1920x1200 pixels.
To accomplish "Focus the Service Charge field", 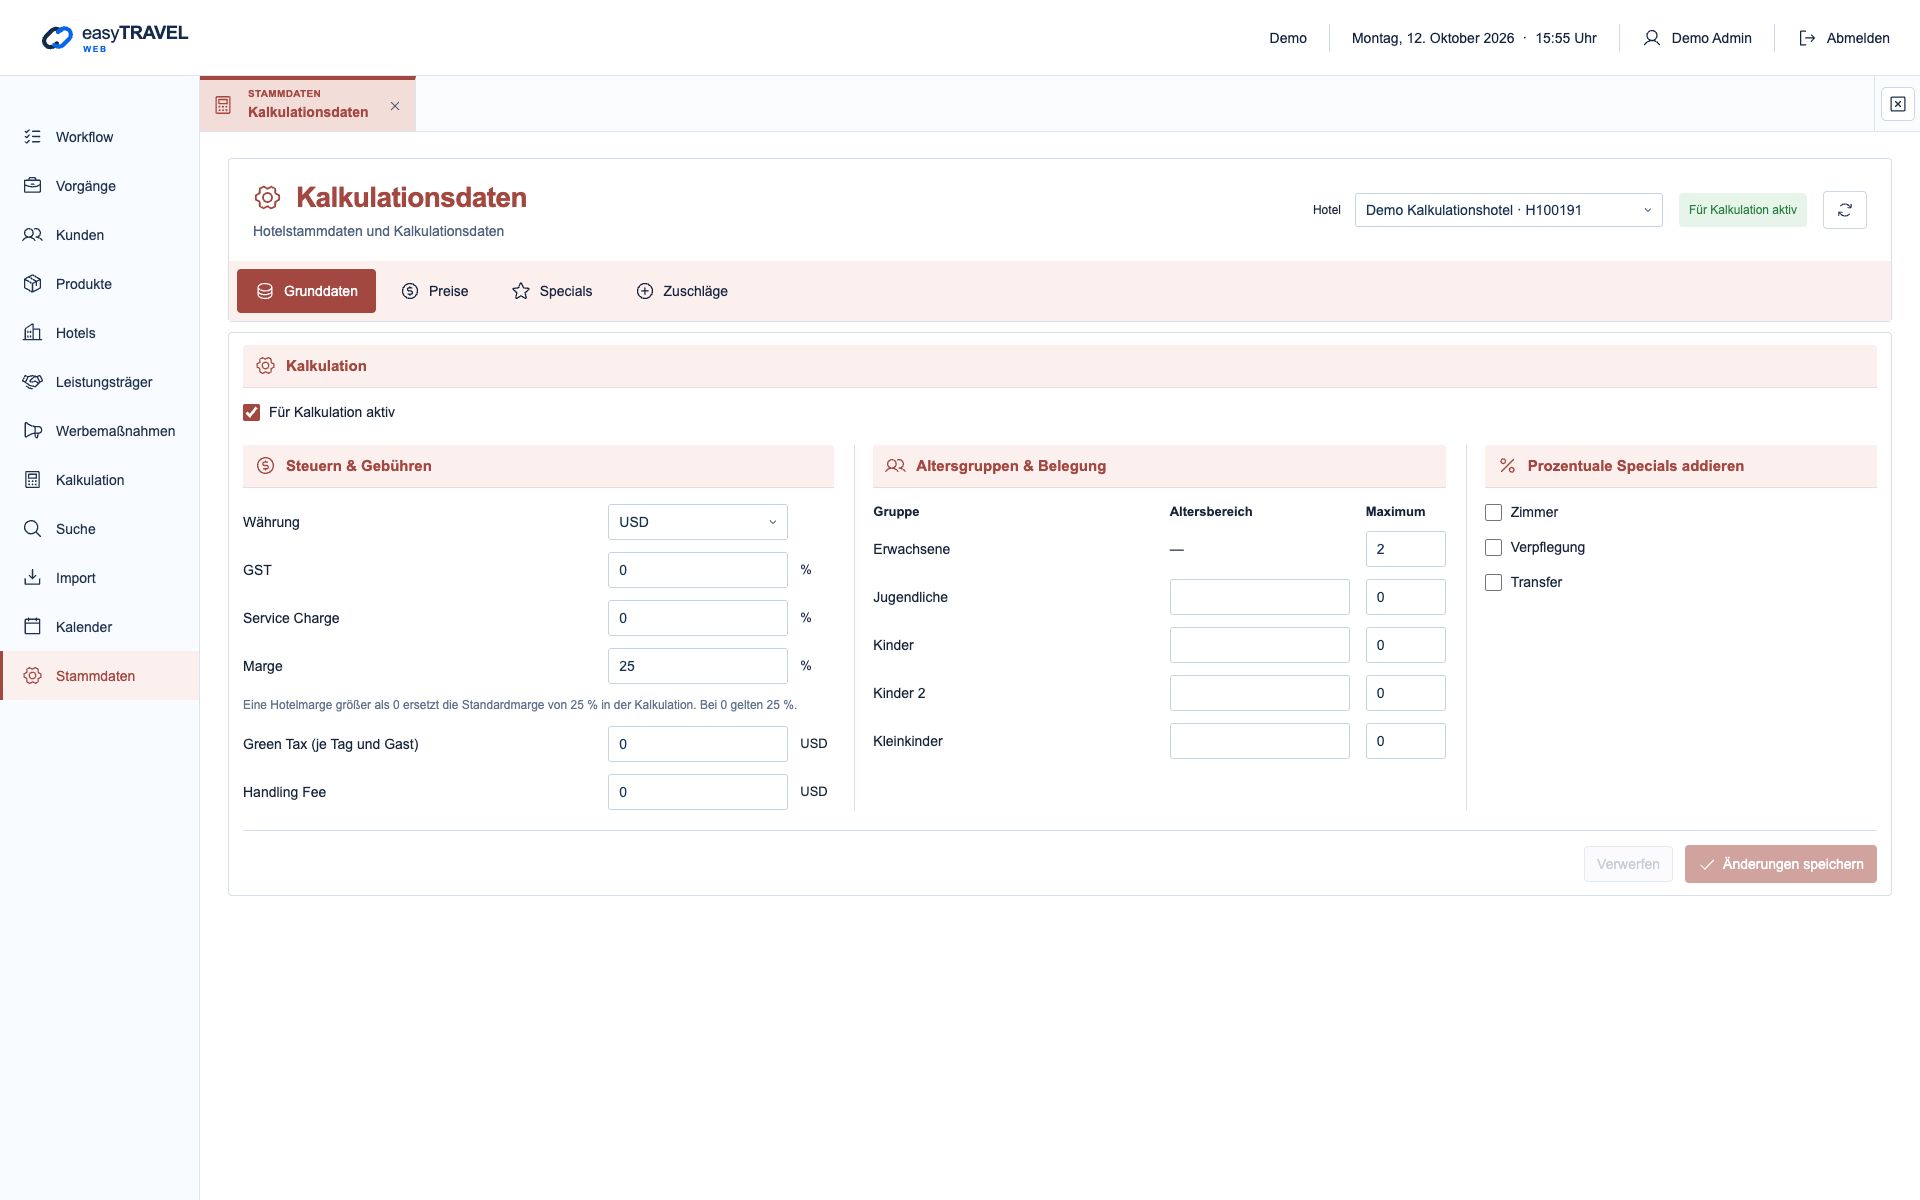I will [697, 618].
